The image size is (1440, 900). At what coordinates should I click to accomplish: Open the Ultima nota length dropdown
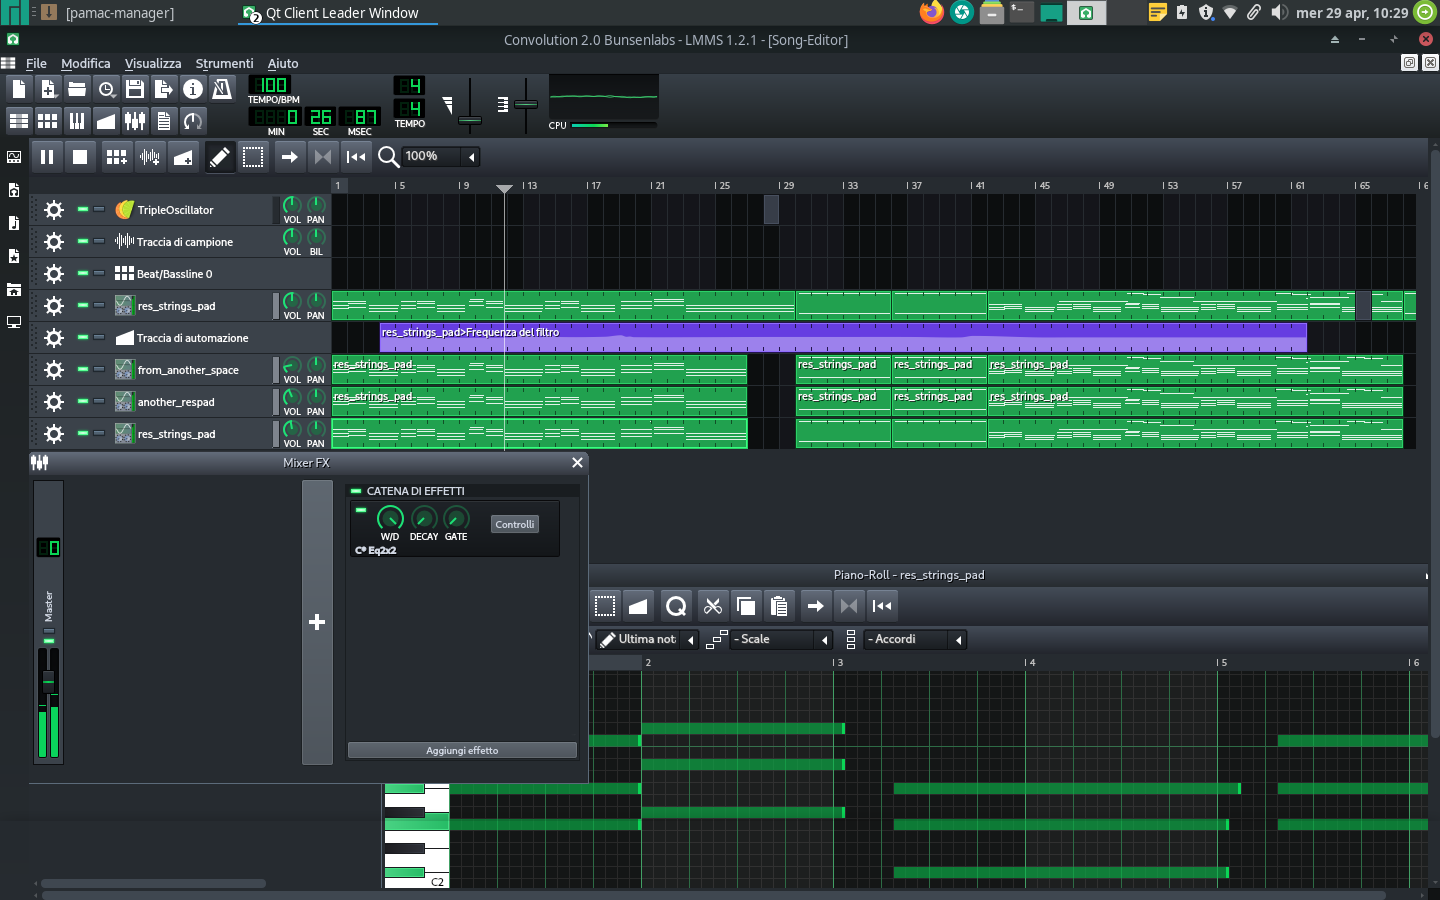tap(648, 640)
